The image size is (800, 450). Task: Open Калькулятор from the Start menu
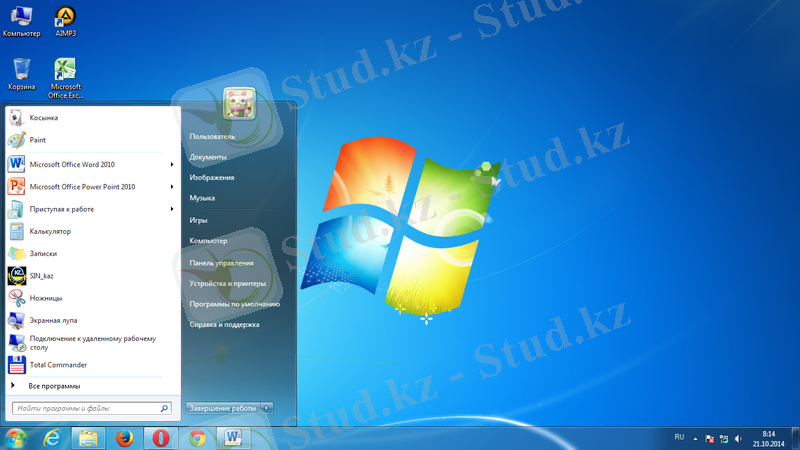[x=50, y=231]
